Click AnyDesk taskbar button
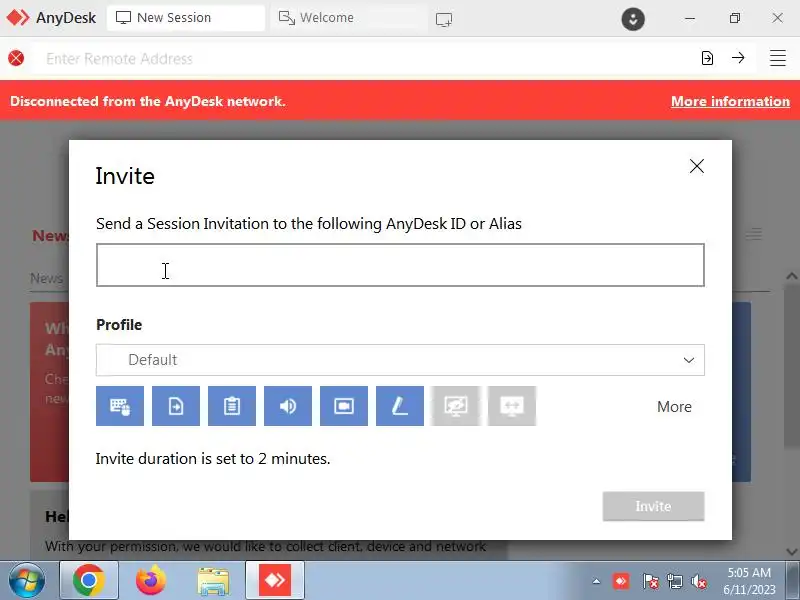Image resolution: width=800 pixels, height=600 pixels. (x=275, y=581)
